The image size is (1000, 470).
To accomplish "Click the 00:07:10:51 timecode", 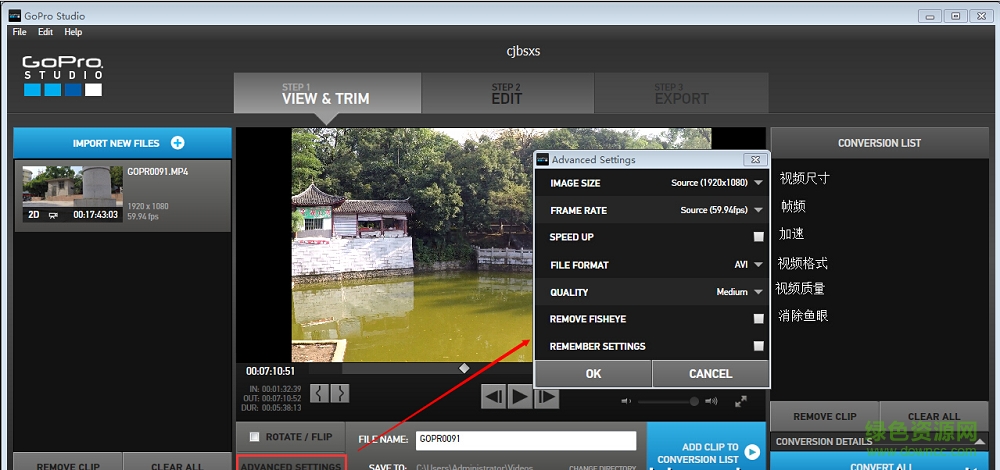I will click(x=270, y=371).
